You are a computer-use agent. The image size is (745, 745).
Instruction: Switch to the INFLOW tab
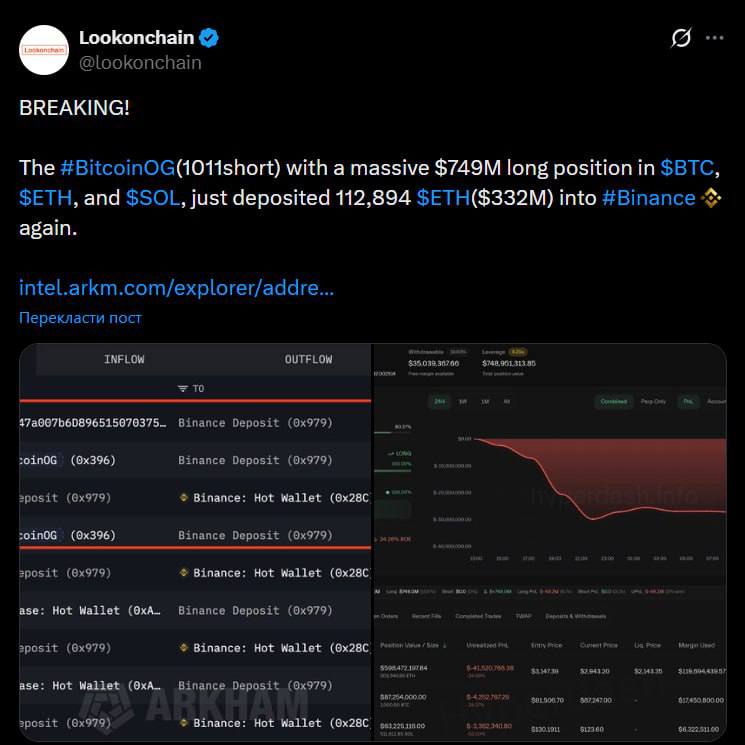124,359
